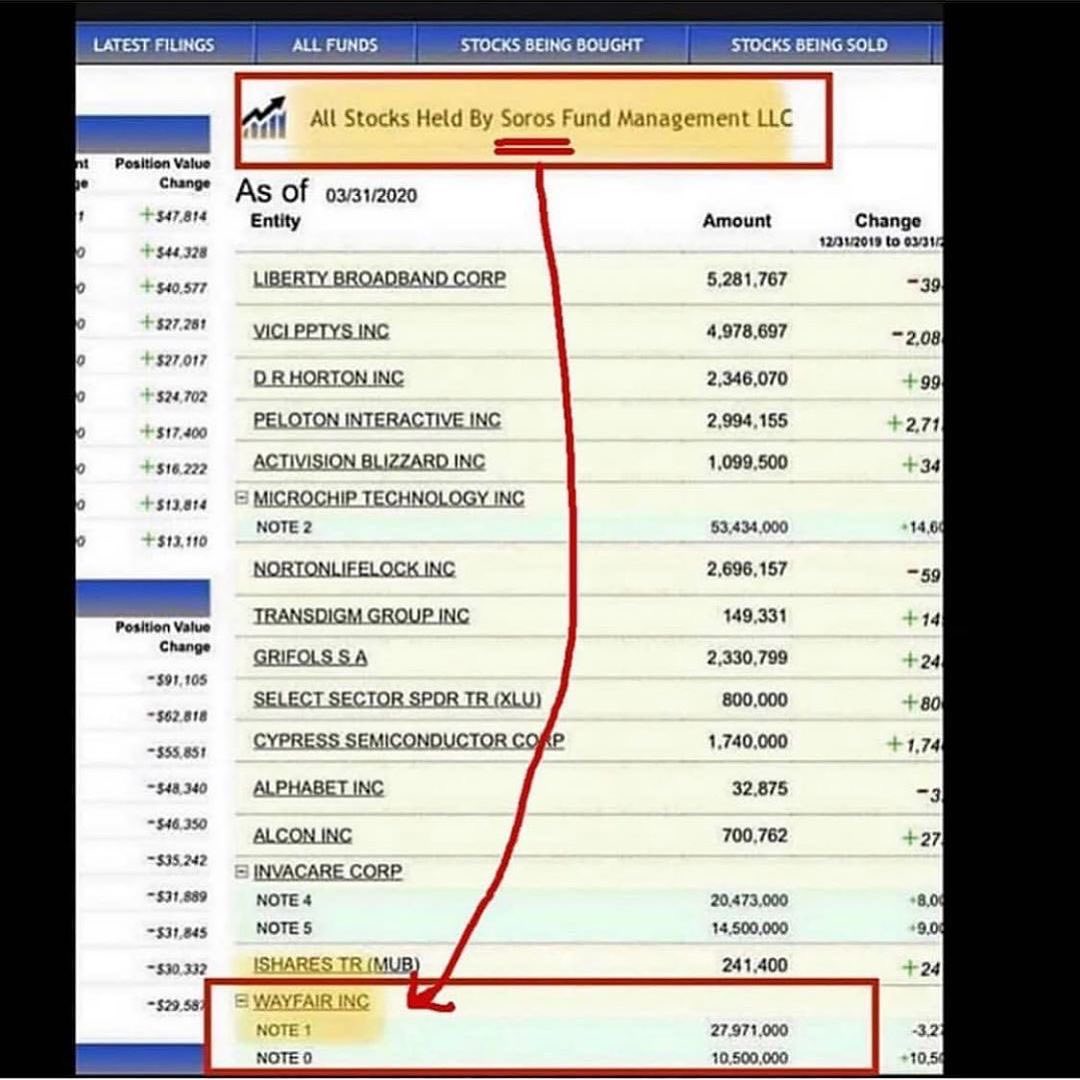Select the amount 2,346,070

pos(747,379)
